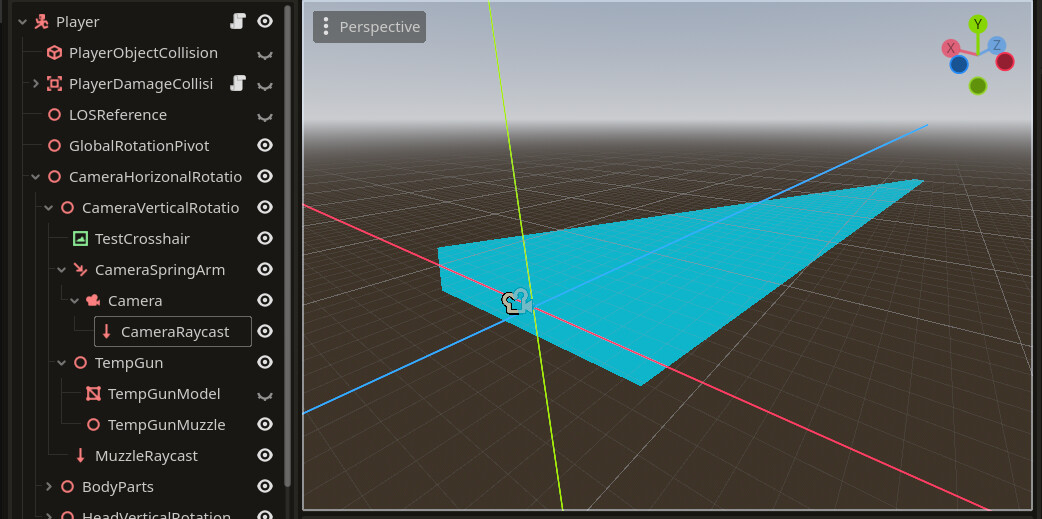The image size is (1042, 519).
Task: Select the MuzzleRaycast label in tree
Action: click(146, 456)
